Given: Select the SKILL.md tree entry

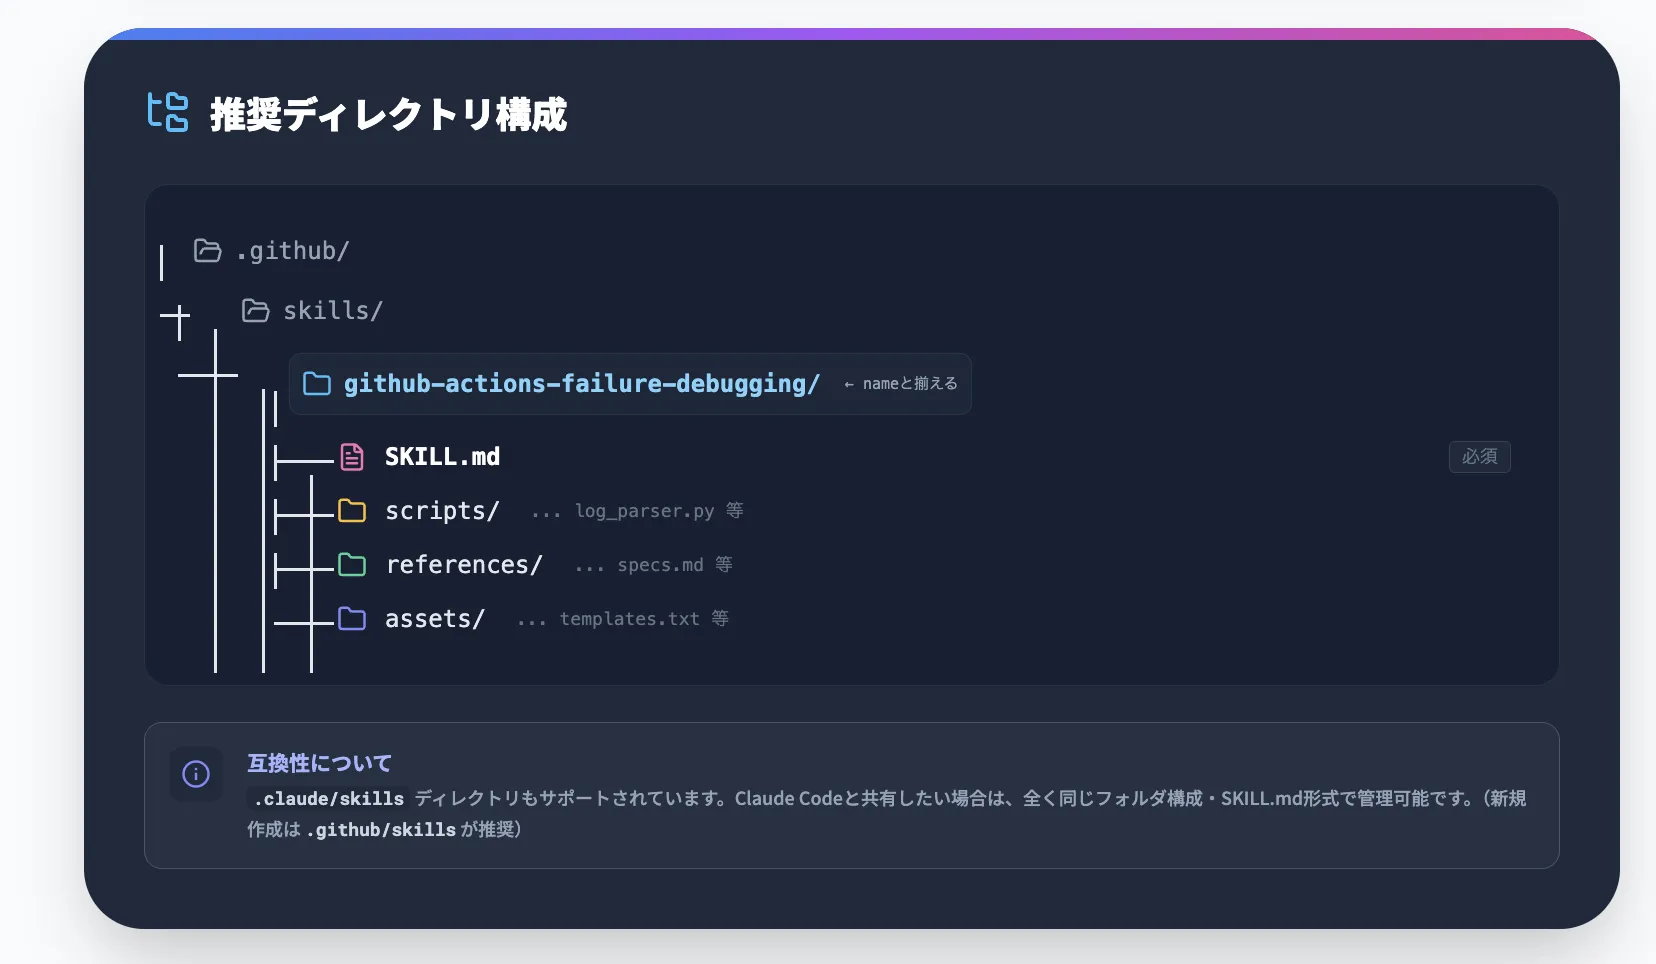Looking at the screenshot, I should (443, 456).
